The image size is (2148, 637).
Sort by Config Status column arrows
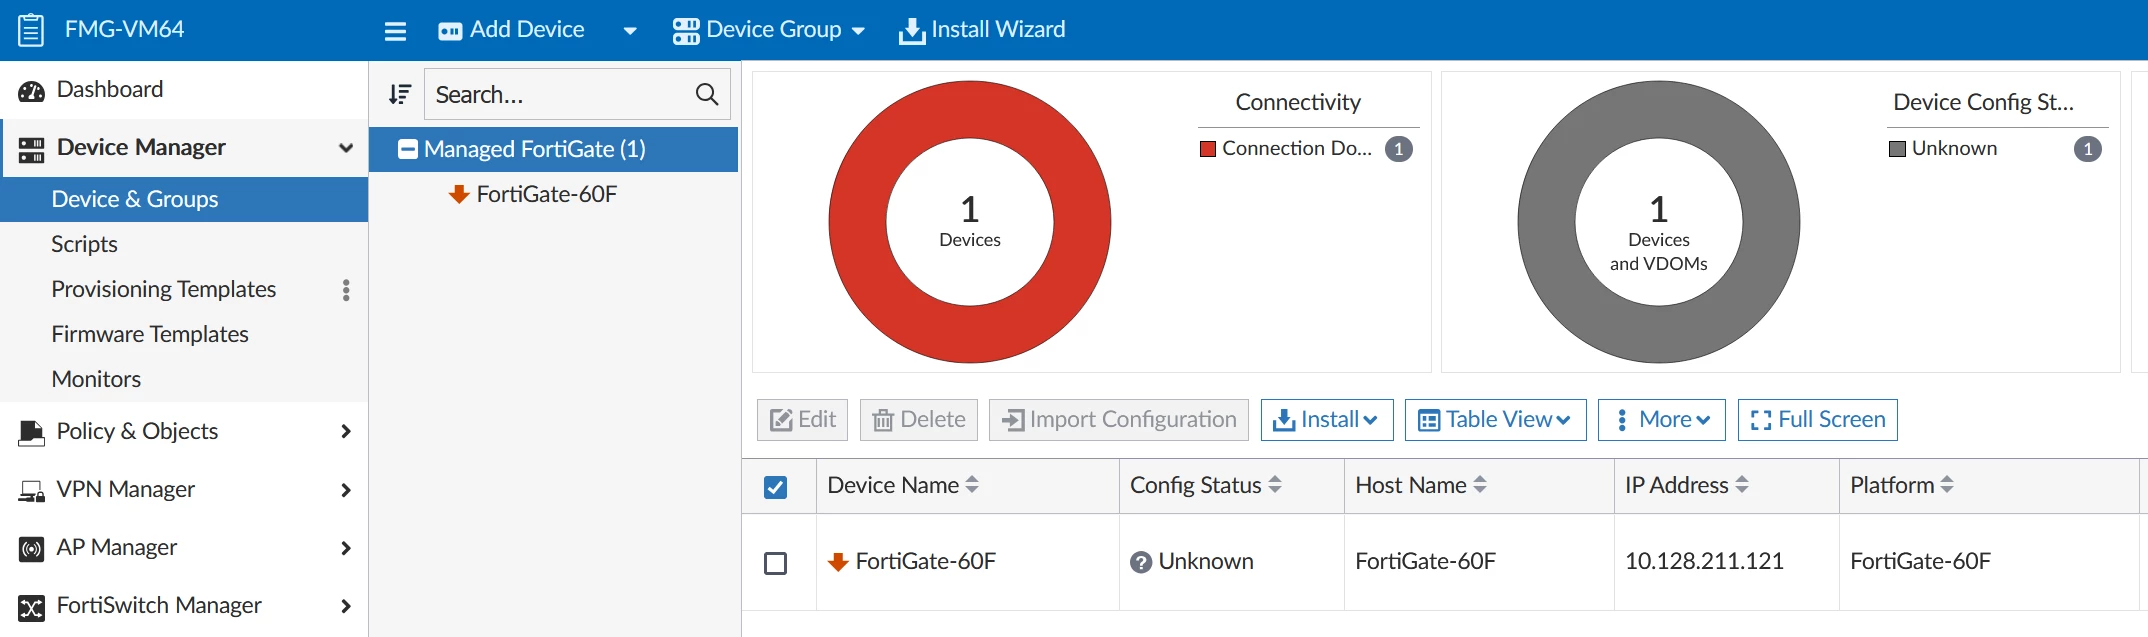point(1275,485)
